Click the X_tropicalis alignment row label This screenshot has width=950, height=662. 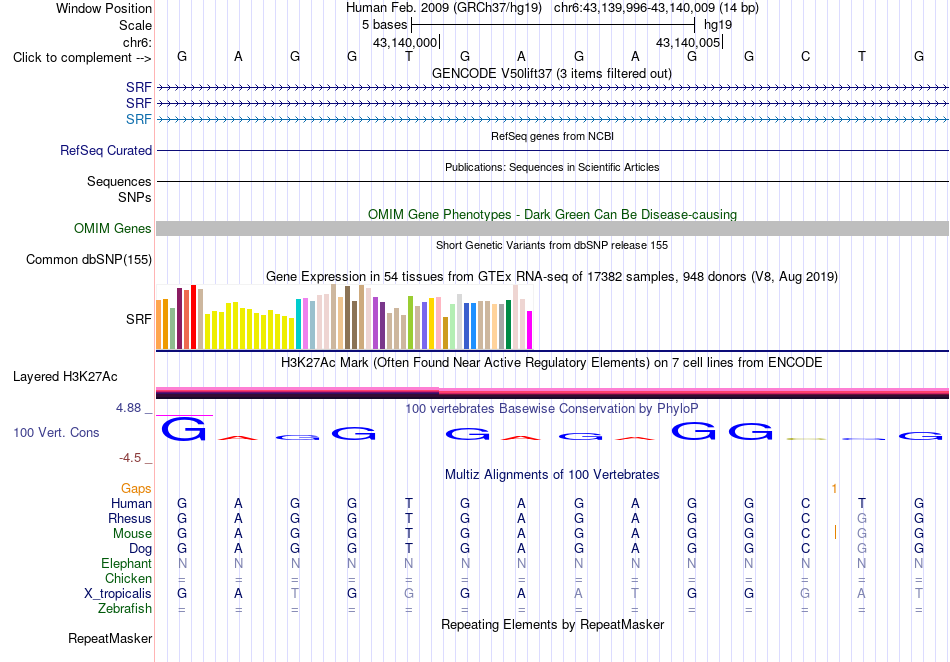(118, 594)
